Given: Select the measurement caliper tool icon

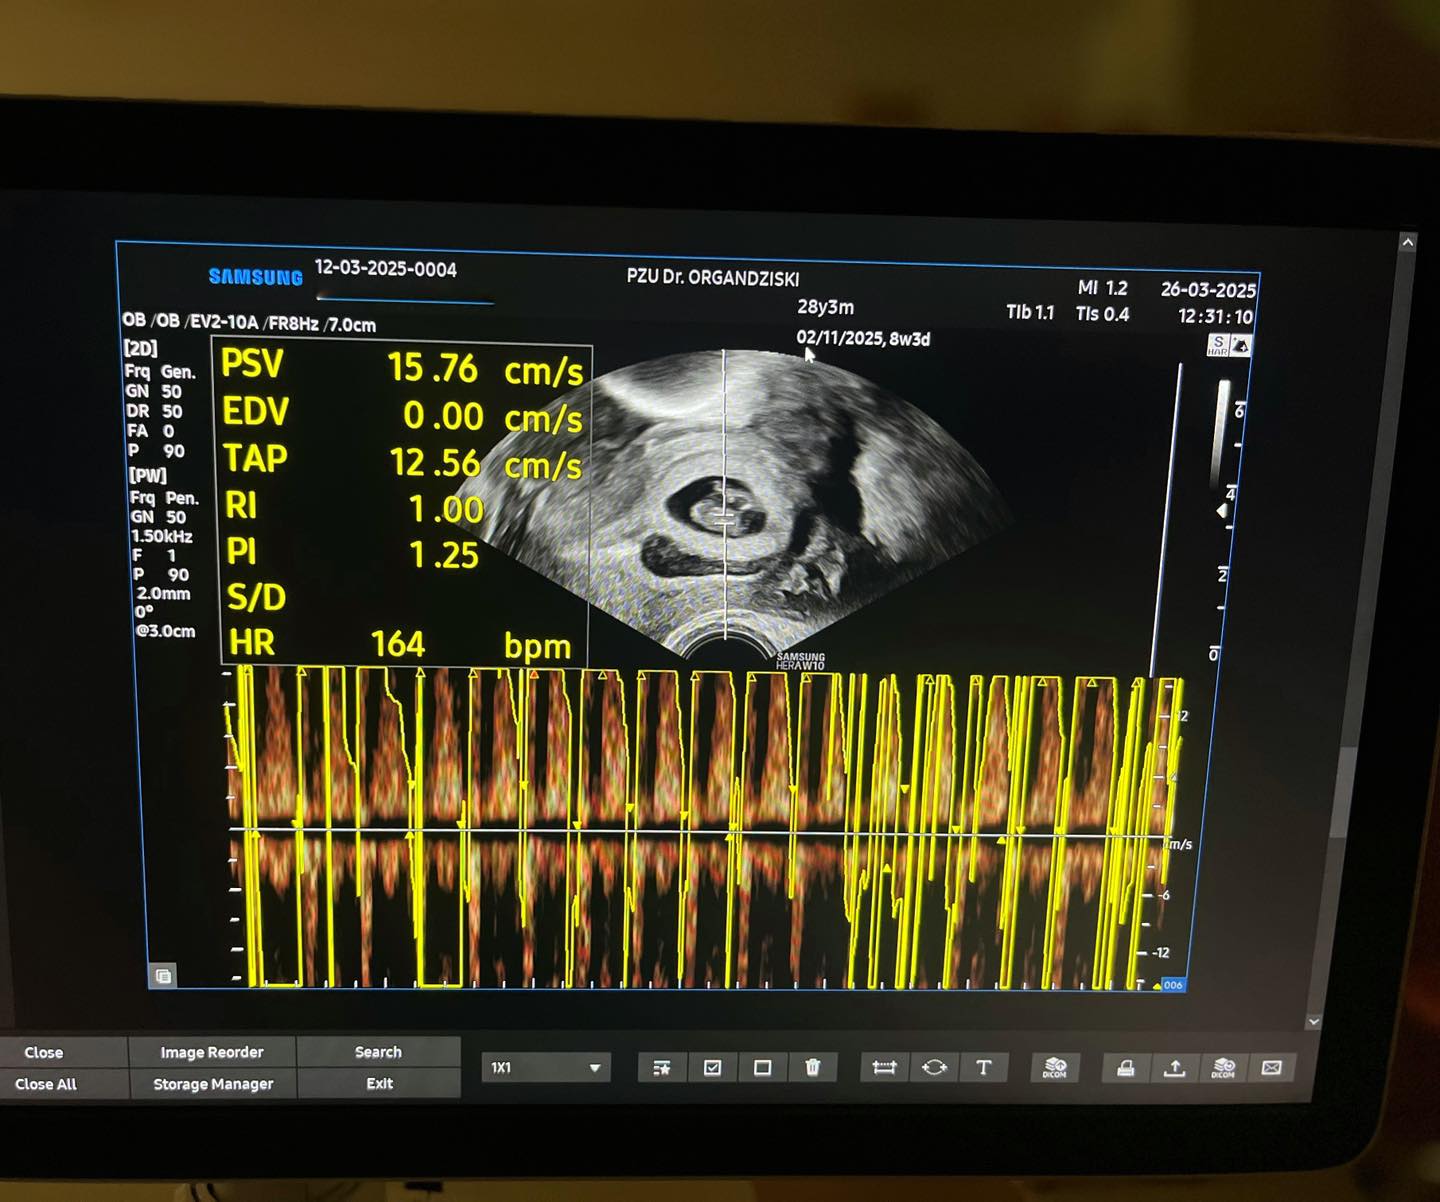Looking at the screenshot, I should tap(884, 1068).
